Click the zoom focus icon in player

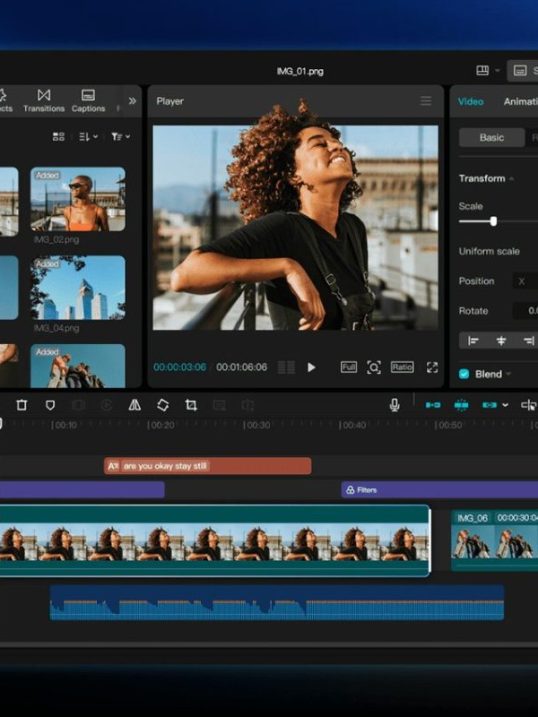tap(374, 367)
